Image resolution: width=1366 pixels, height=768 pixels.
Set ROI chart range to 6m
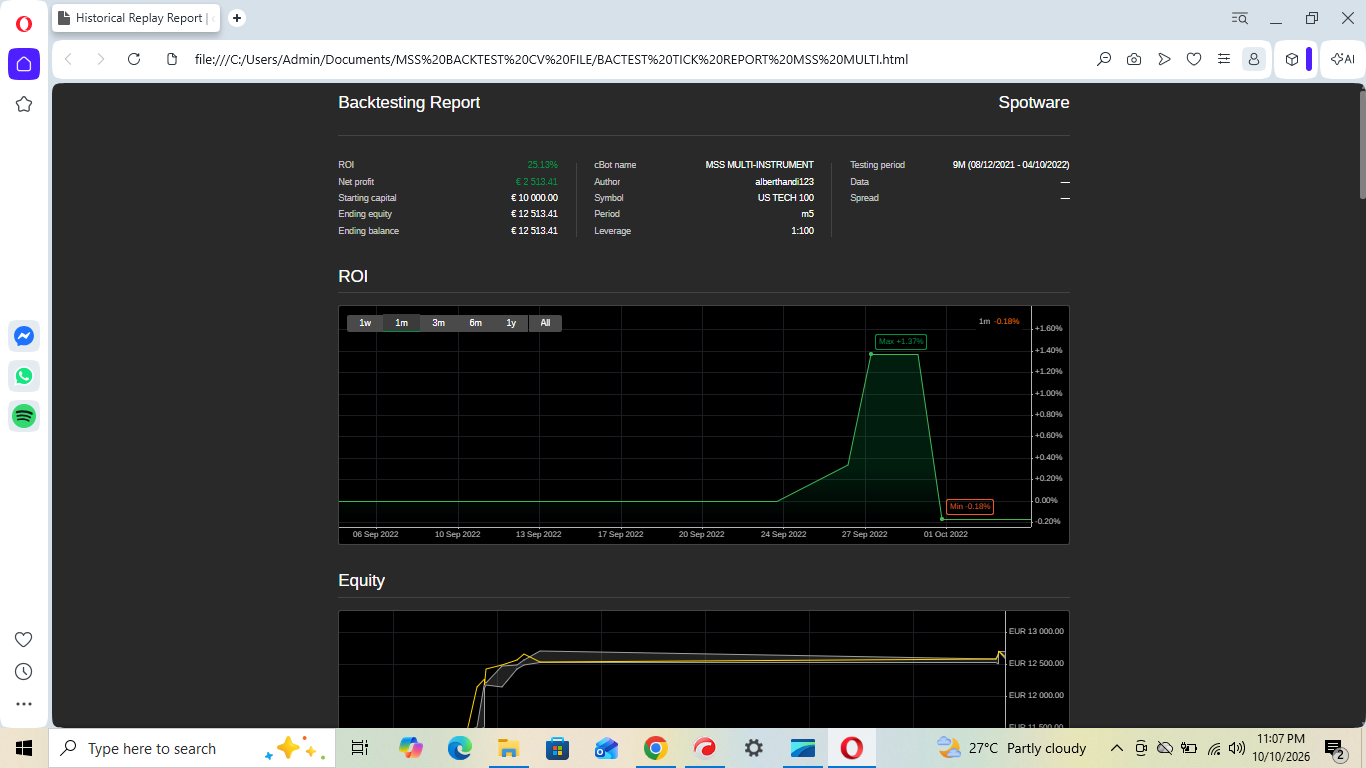475,323
